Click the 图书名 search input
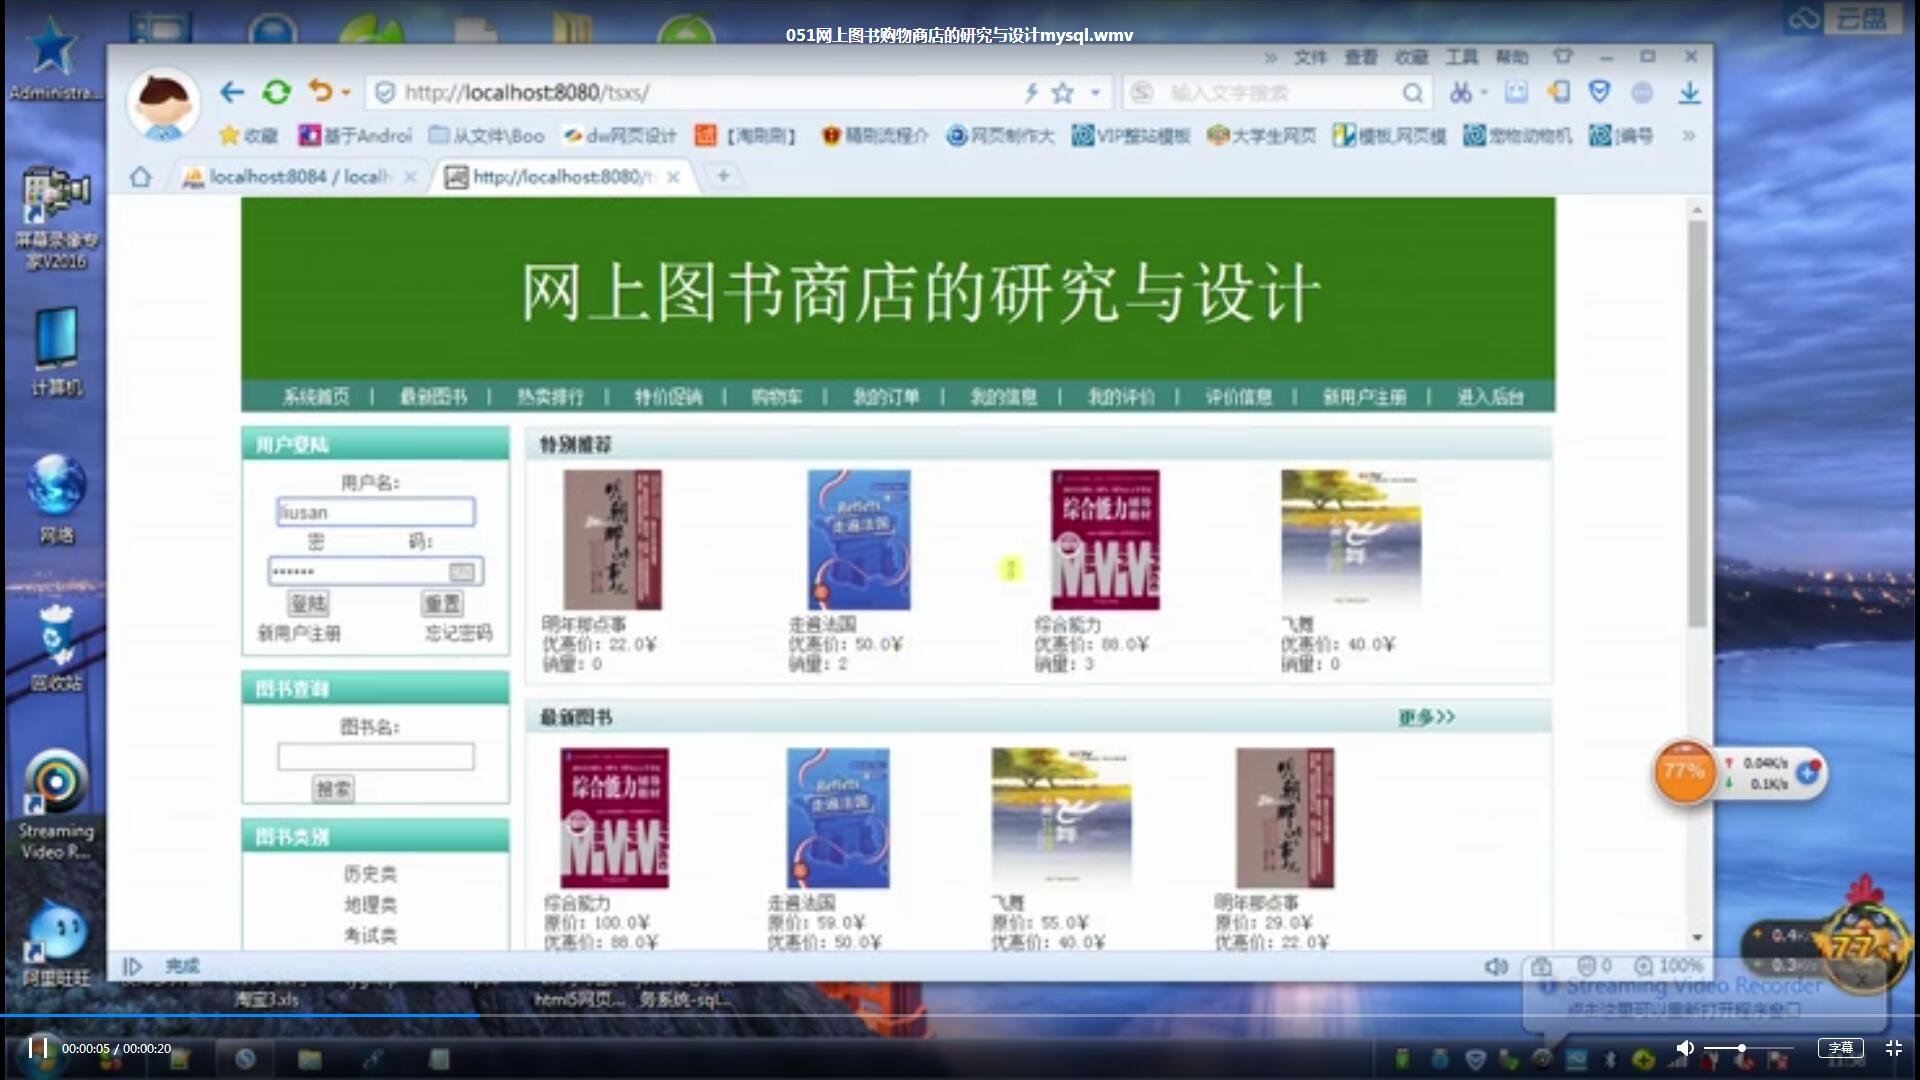The width and height of the screenshot is (1920, 1080). point(376,757)
